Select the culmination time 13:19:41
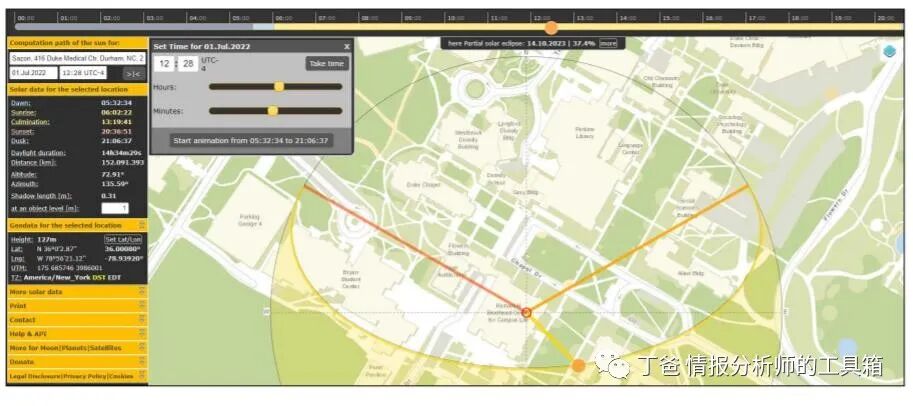This screenshot has height=406, width=913. [116, 122]
